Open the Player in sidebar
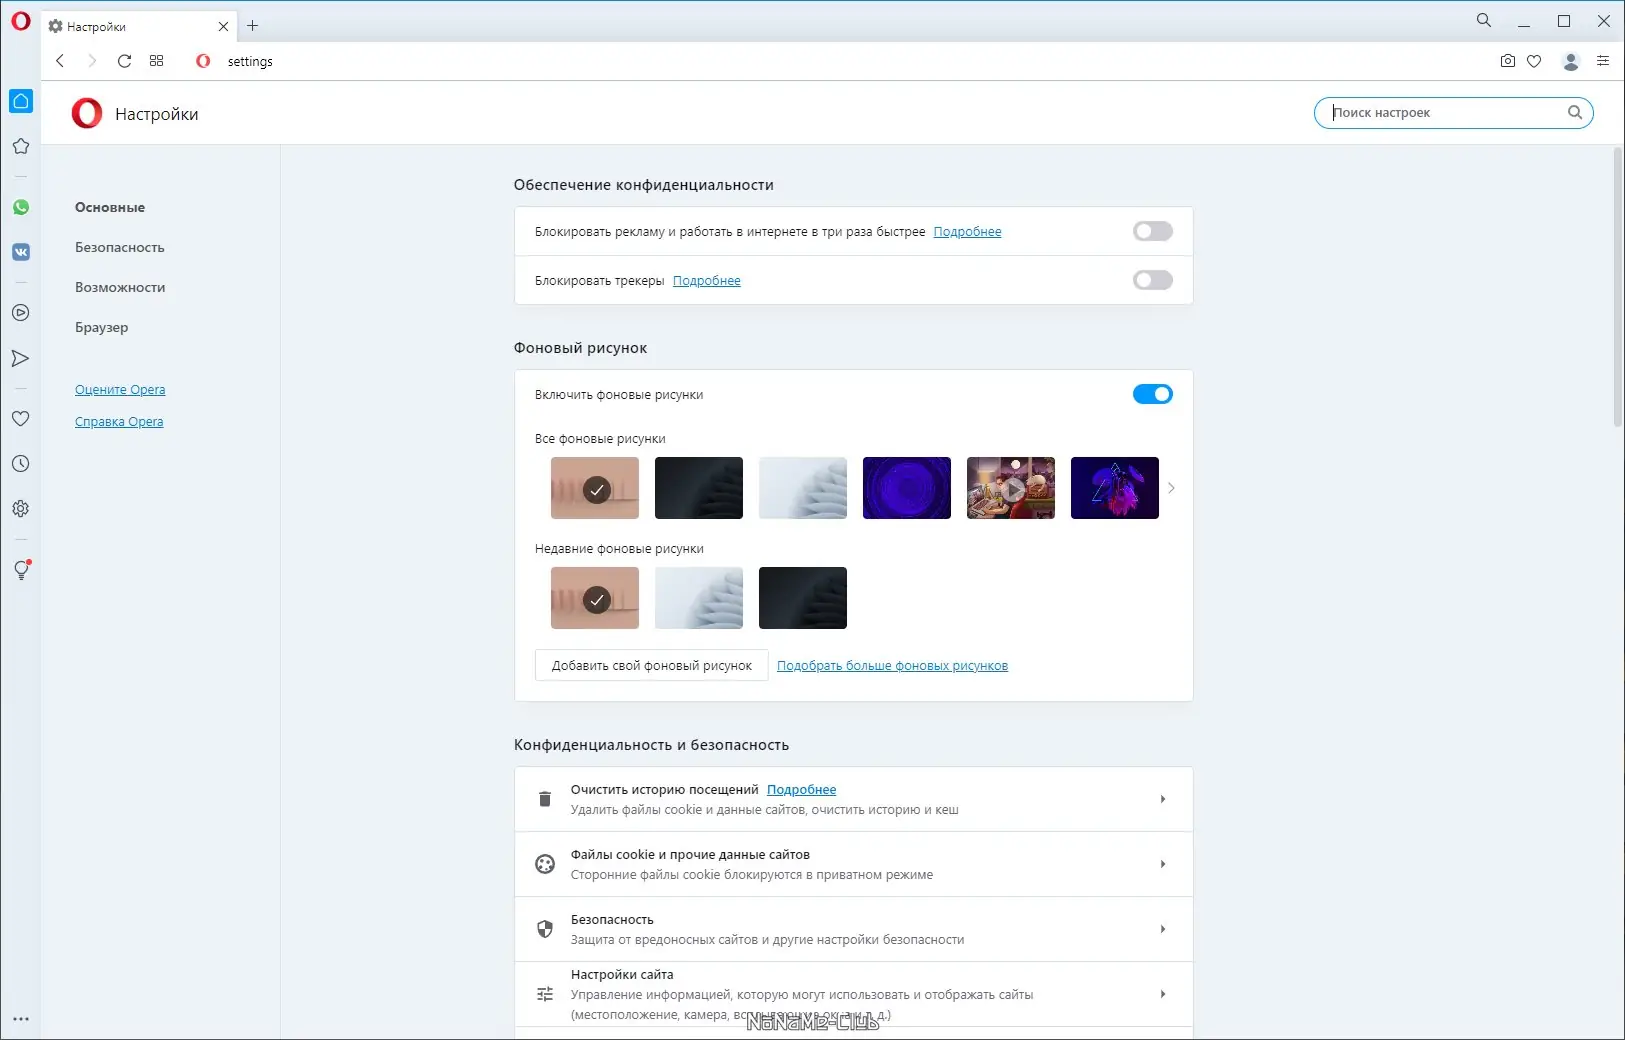The height and width of the screenshot is (1040, 1625). [x=20, y=313]
